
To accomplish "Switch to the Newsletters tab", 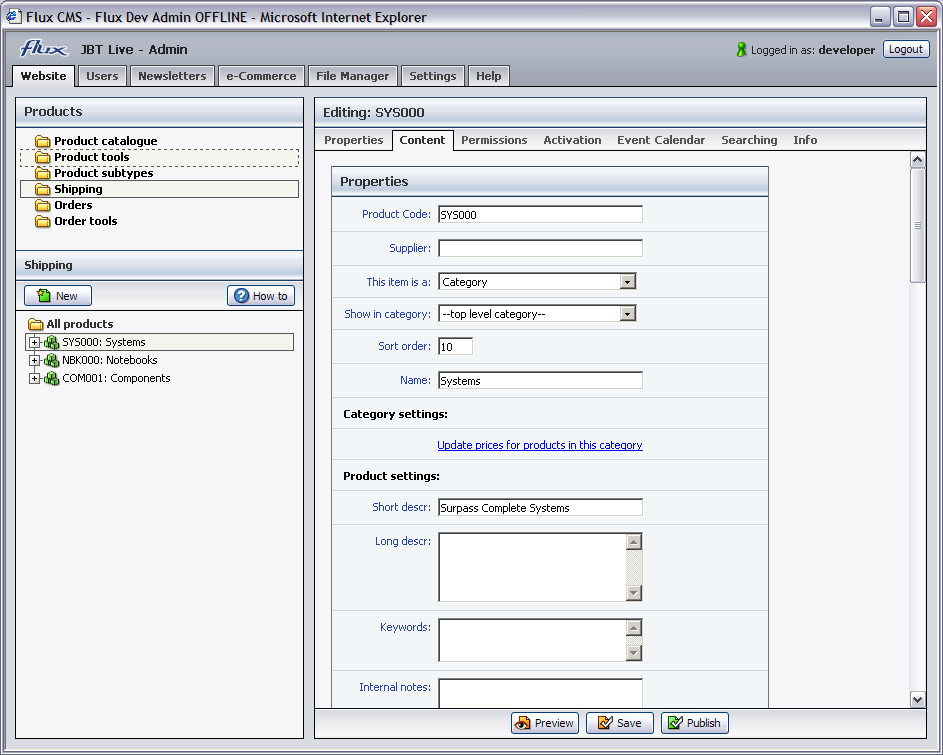I will pyautogui.click(x=172, y=76).
